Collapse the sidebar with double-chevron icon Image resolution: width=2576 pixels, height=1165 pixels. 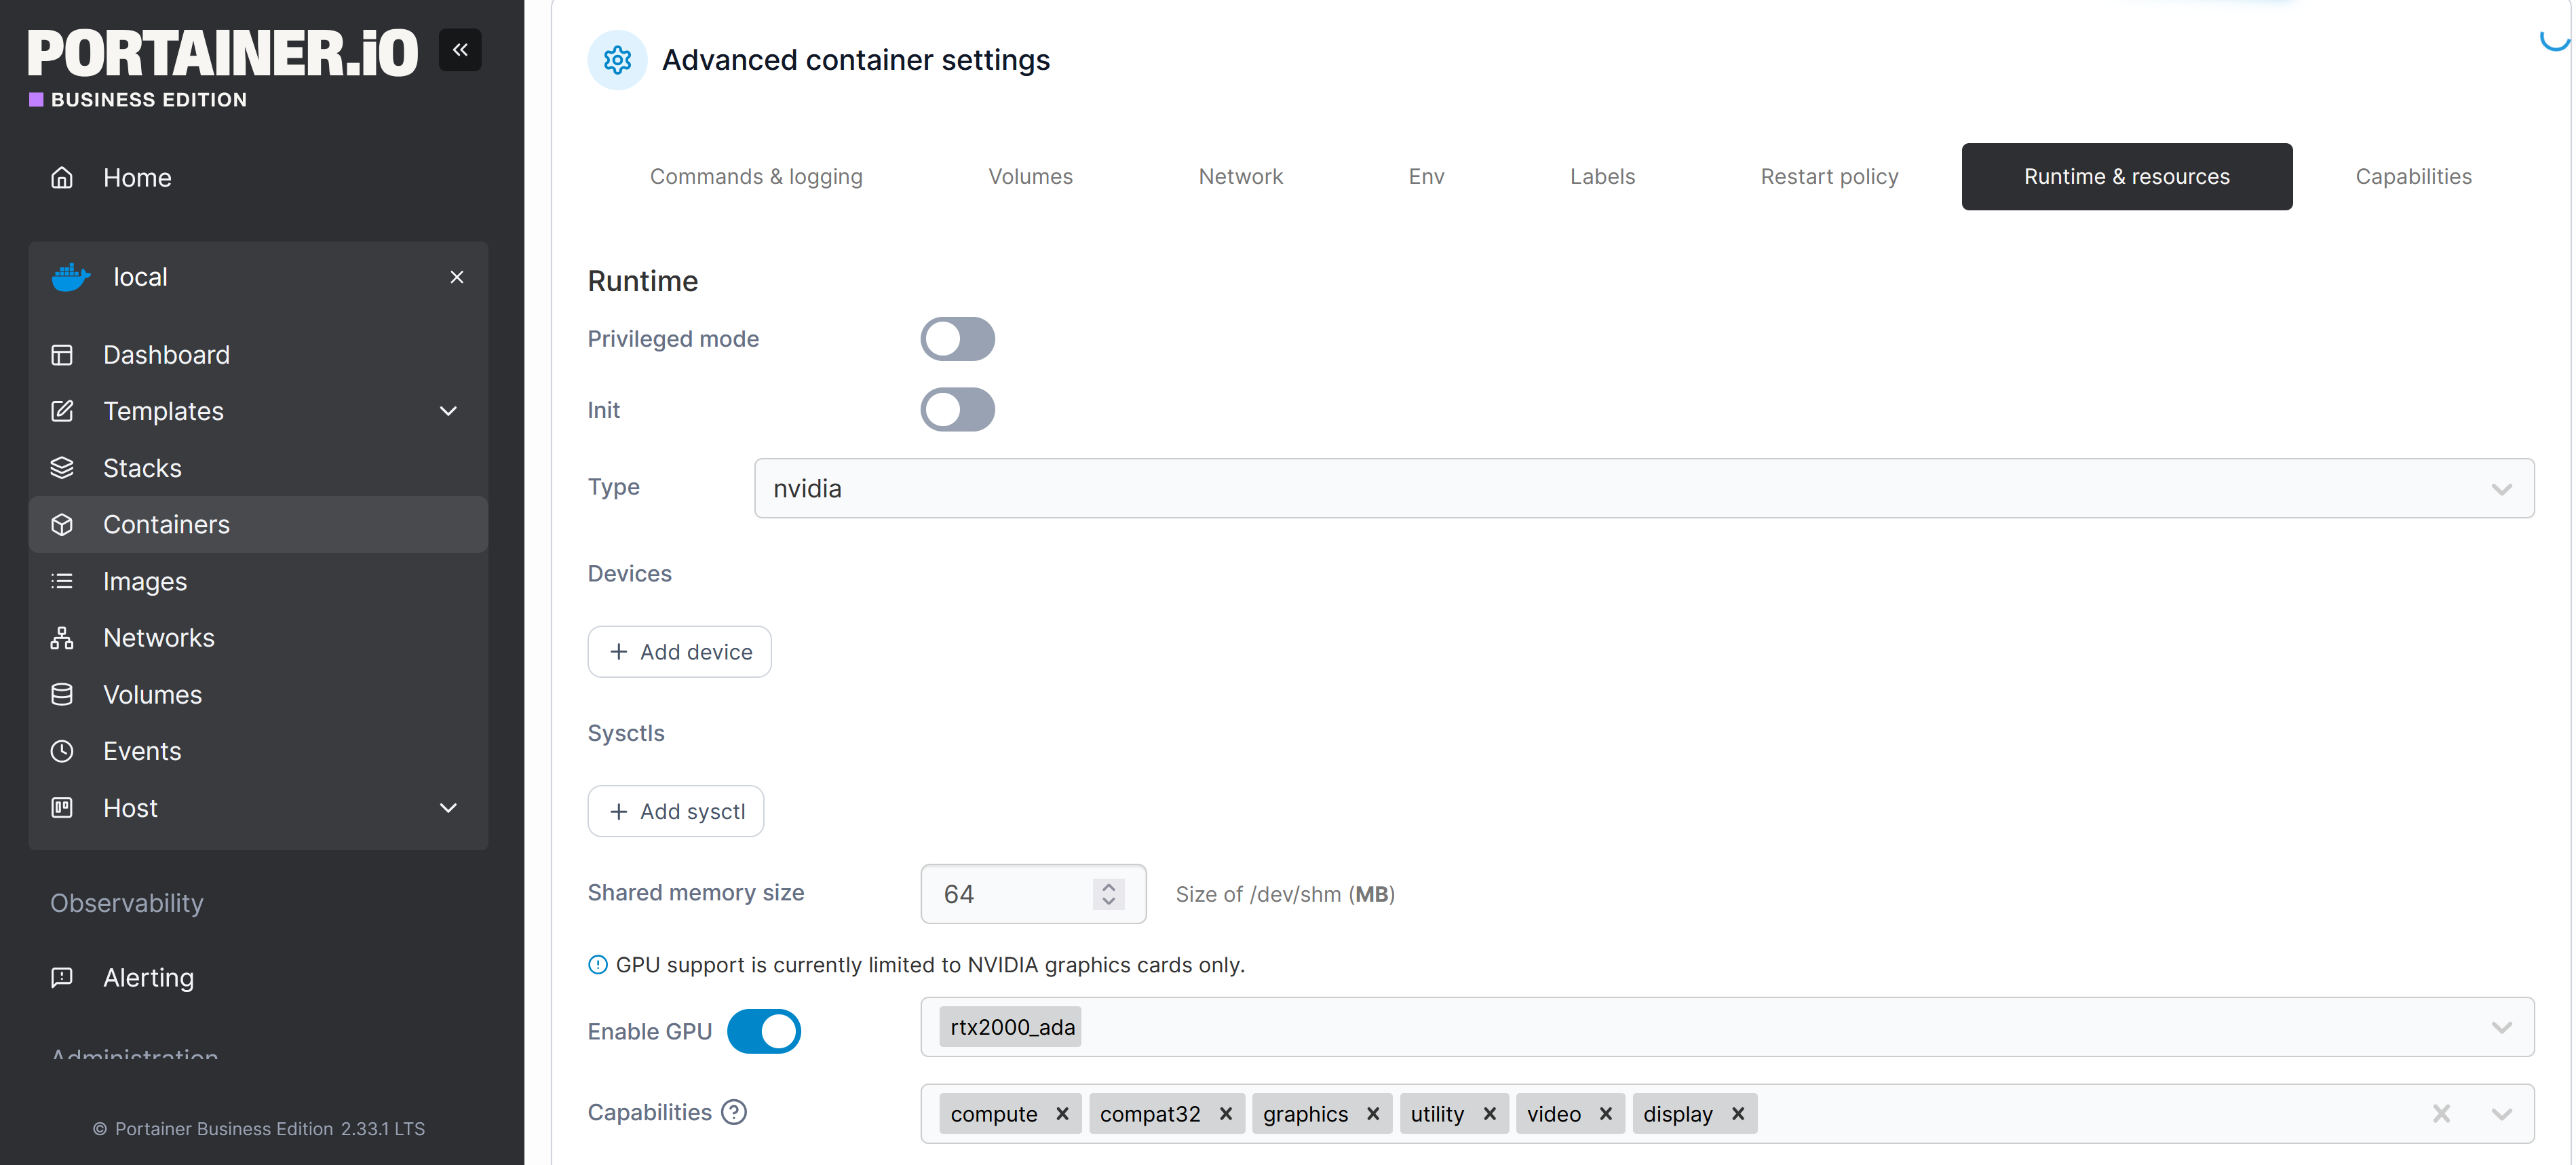click(x=460, y=50)
